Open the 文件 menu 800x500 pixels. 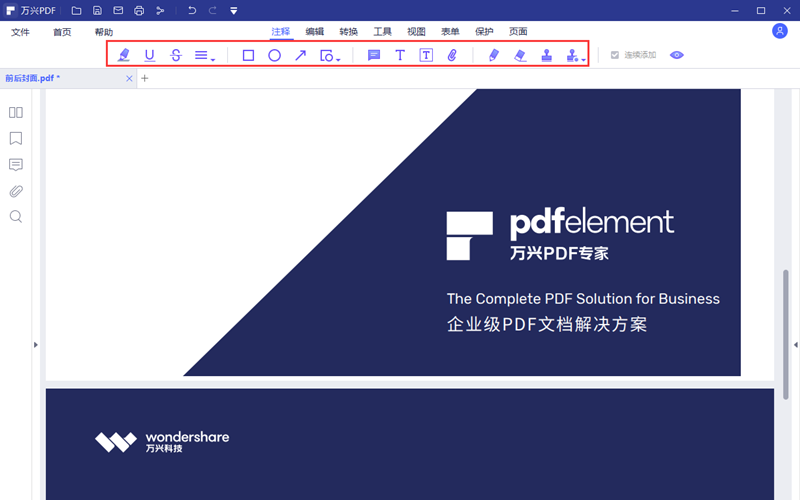click(21, 32)
